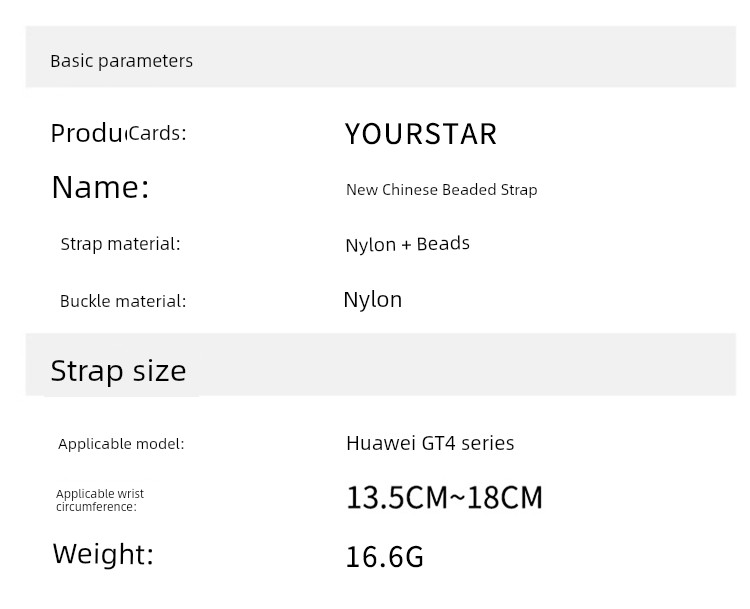Select the Nylon buckle material value
Viewport: 750px width, 609px height.
(x=373, y=300)
